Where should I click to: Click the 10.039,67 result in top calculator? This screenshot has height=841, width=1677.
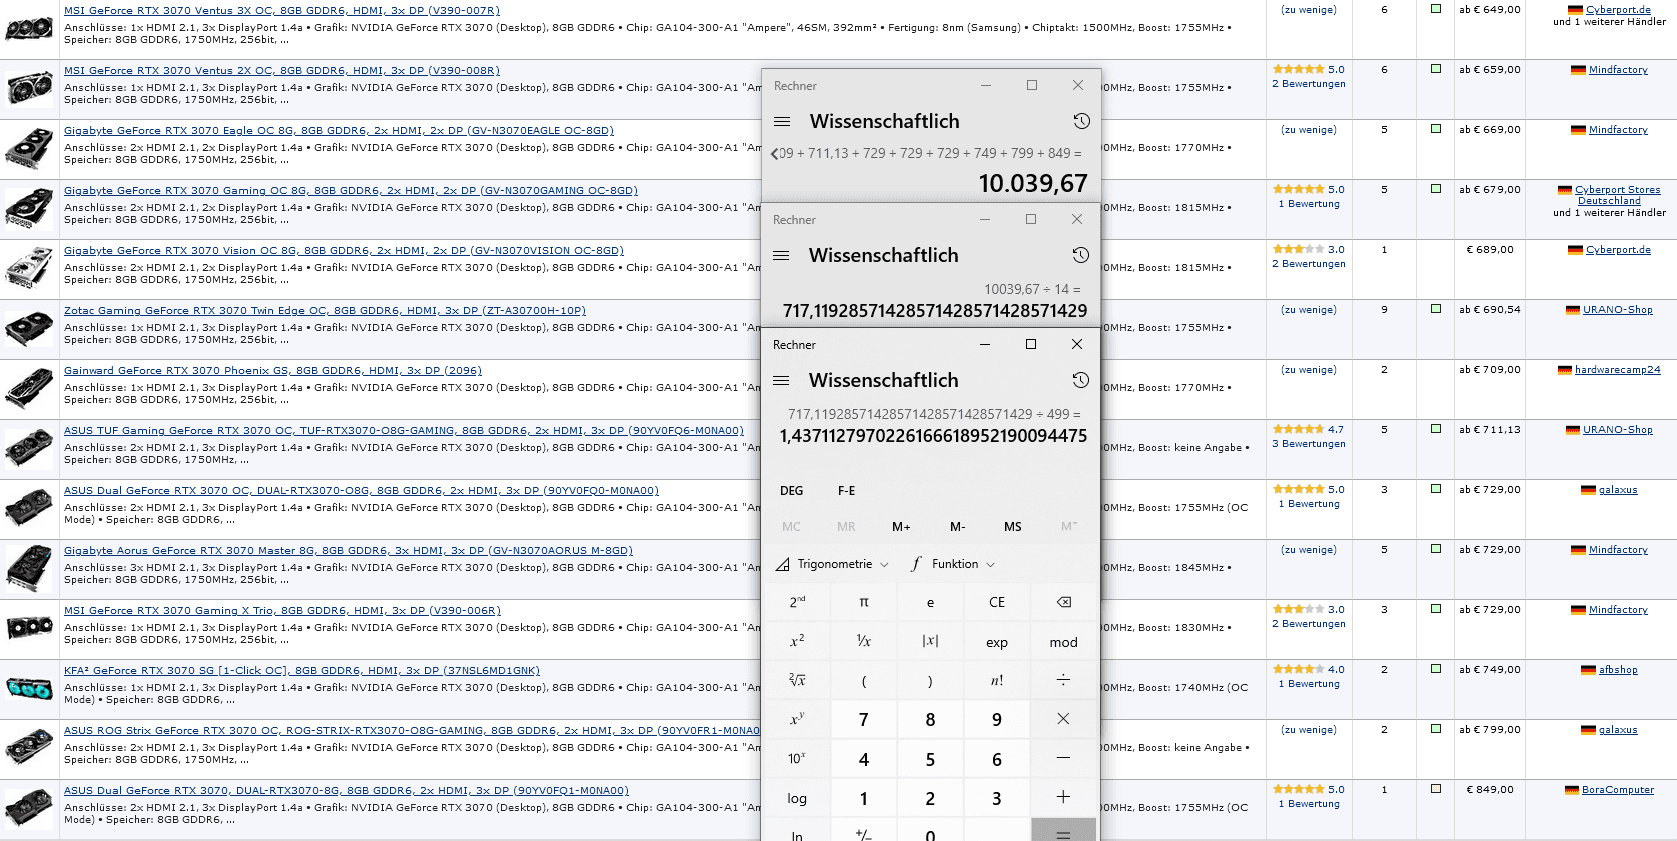click(1032, 184)
